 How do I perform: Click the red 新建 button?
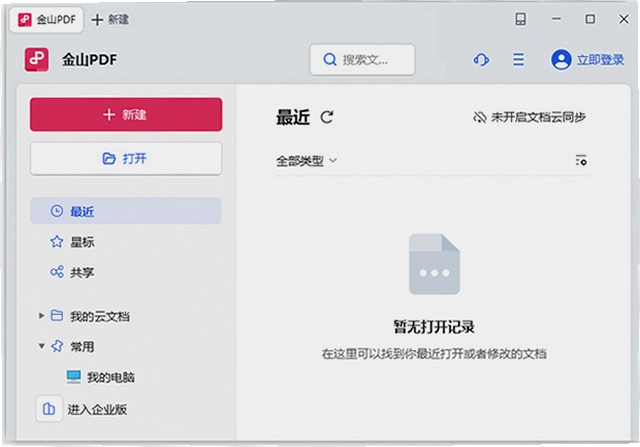coord(126,114)
